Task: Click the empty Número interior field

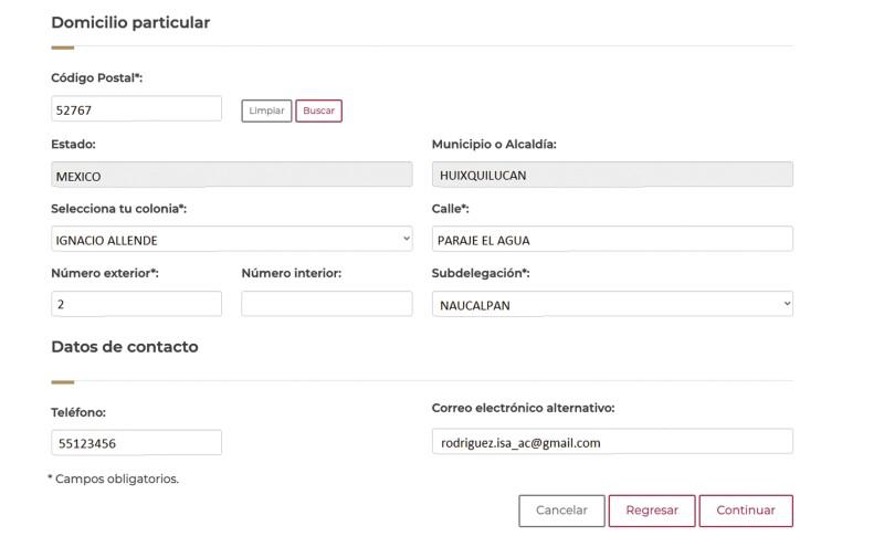Action: [327, 304]
